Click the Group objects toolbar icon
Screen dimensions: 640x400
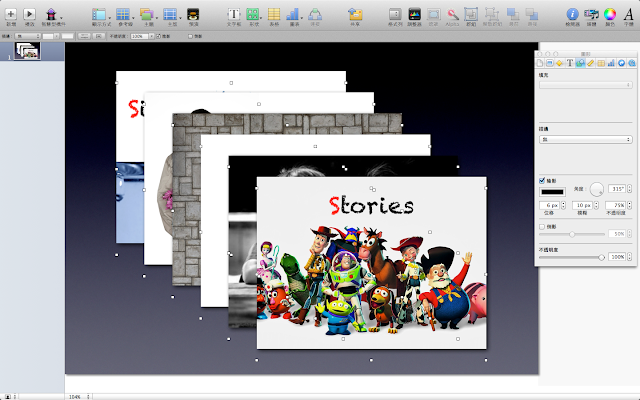[471, 14]
